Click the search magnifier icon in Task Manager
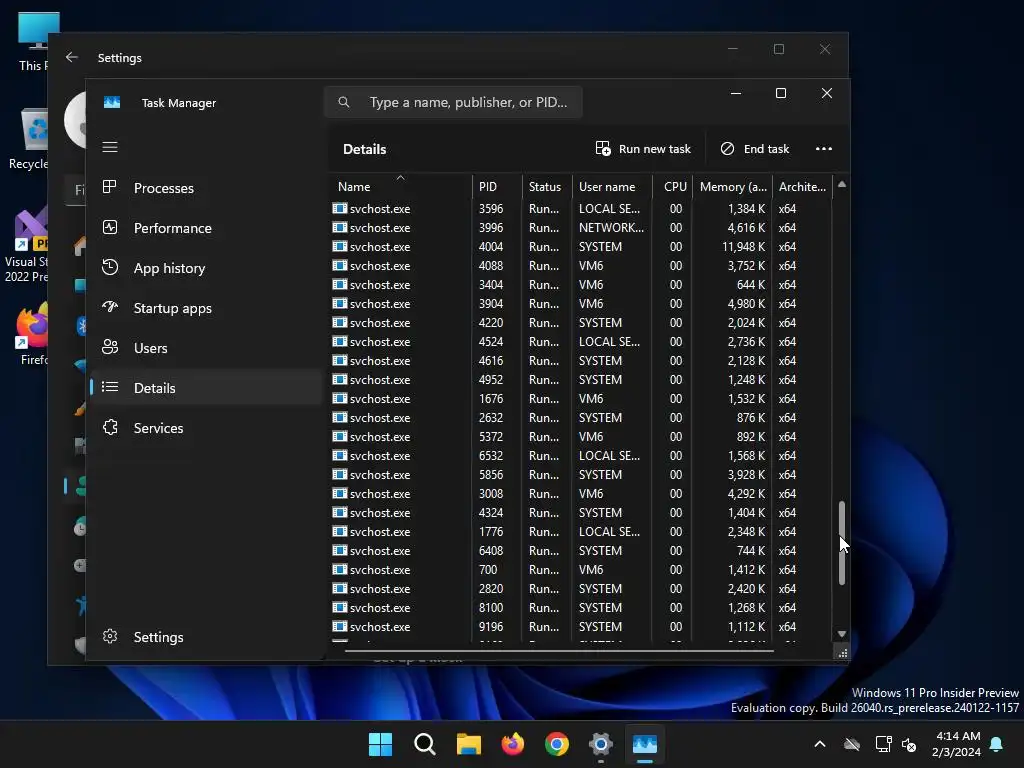Image resolution: width=1024 pixels, height=768 pixels. [x=344, y=103]
